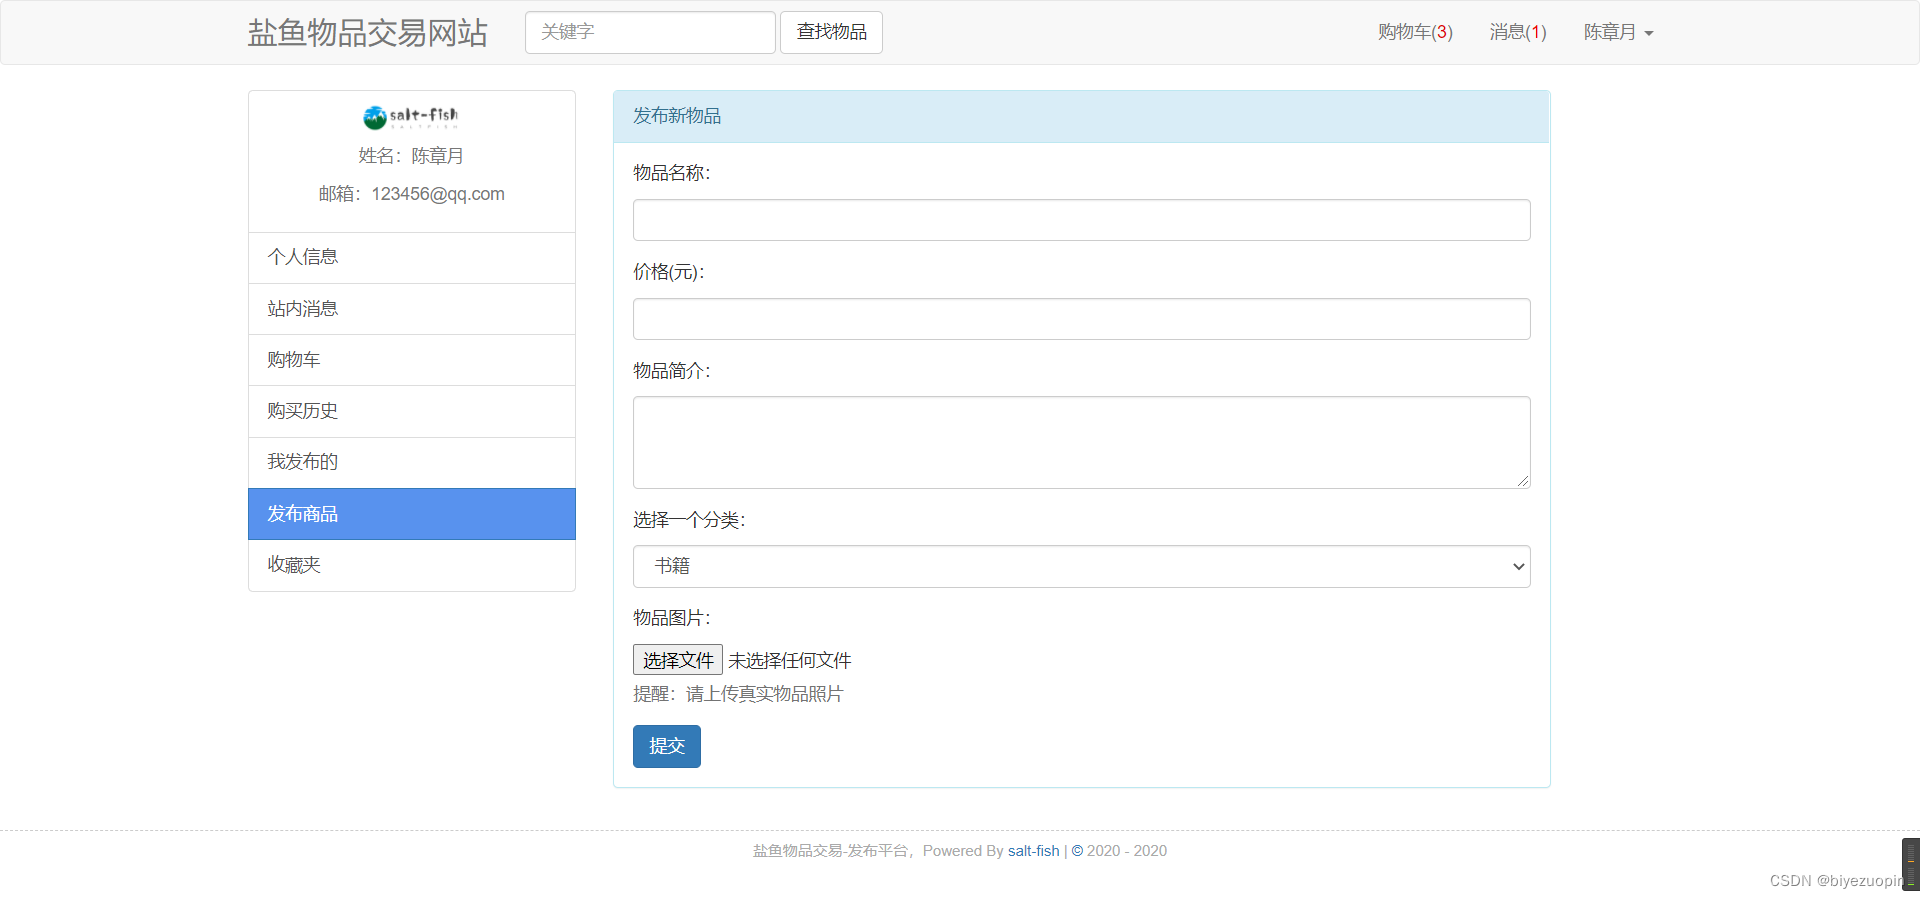Open 购买历史 sidebar item
Viewport: 1920px width, 898px height.
point(412,411)
